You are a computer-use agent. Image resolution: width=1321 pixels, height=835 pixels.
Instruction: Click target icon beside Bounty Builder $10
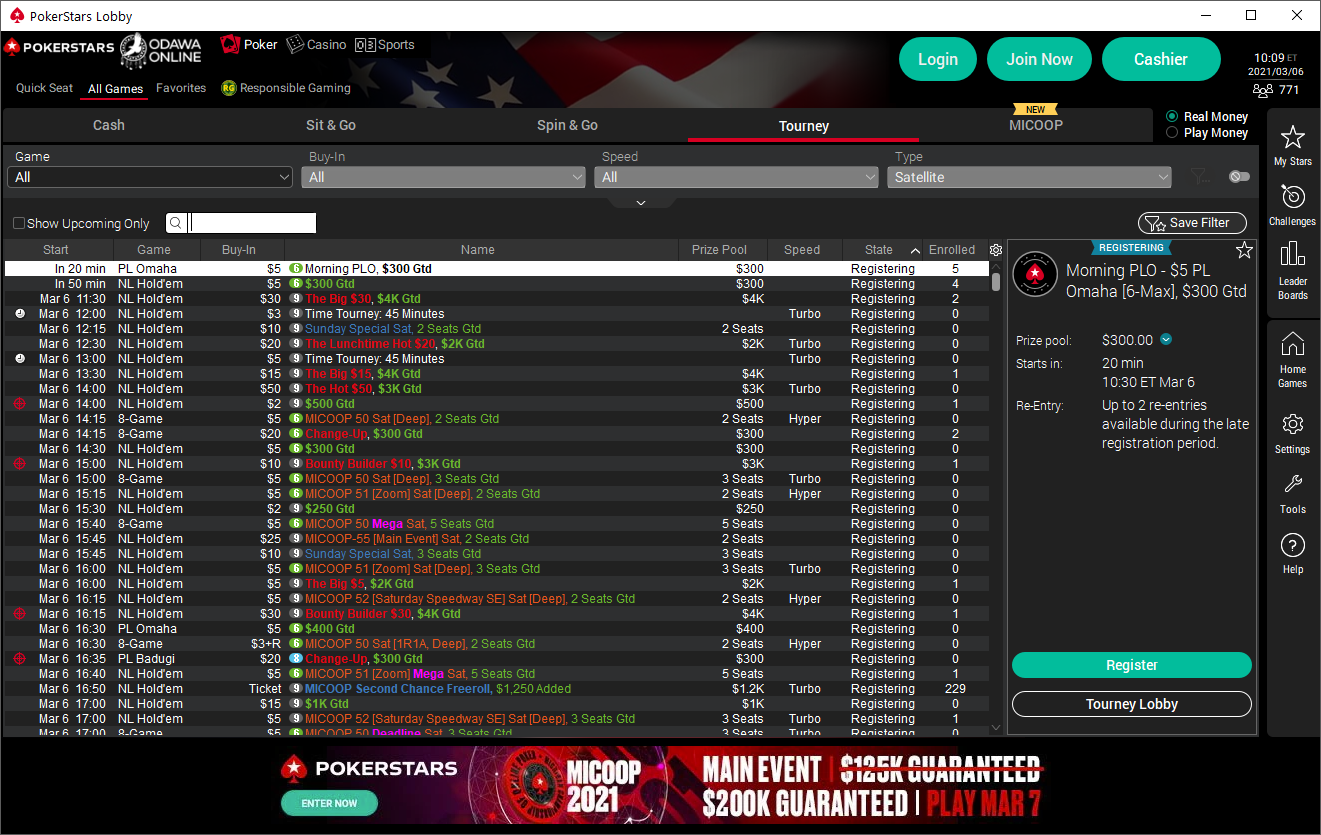point(20,464)
